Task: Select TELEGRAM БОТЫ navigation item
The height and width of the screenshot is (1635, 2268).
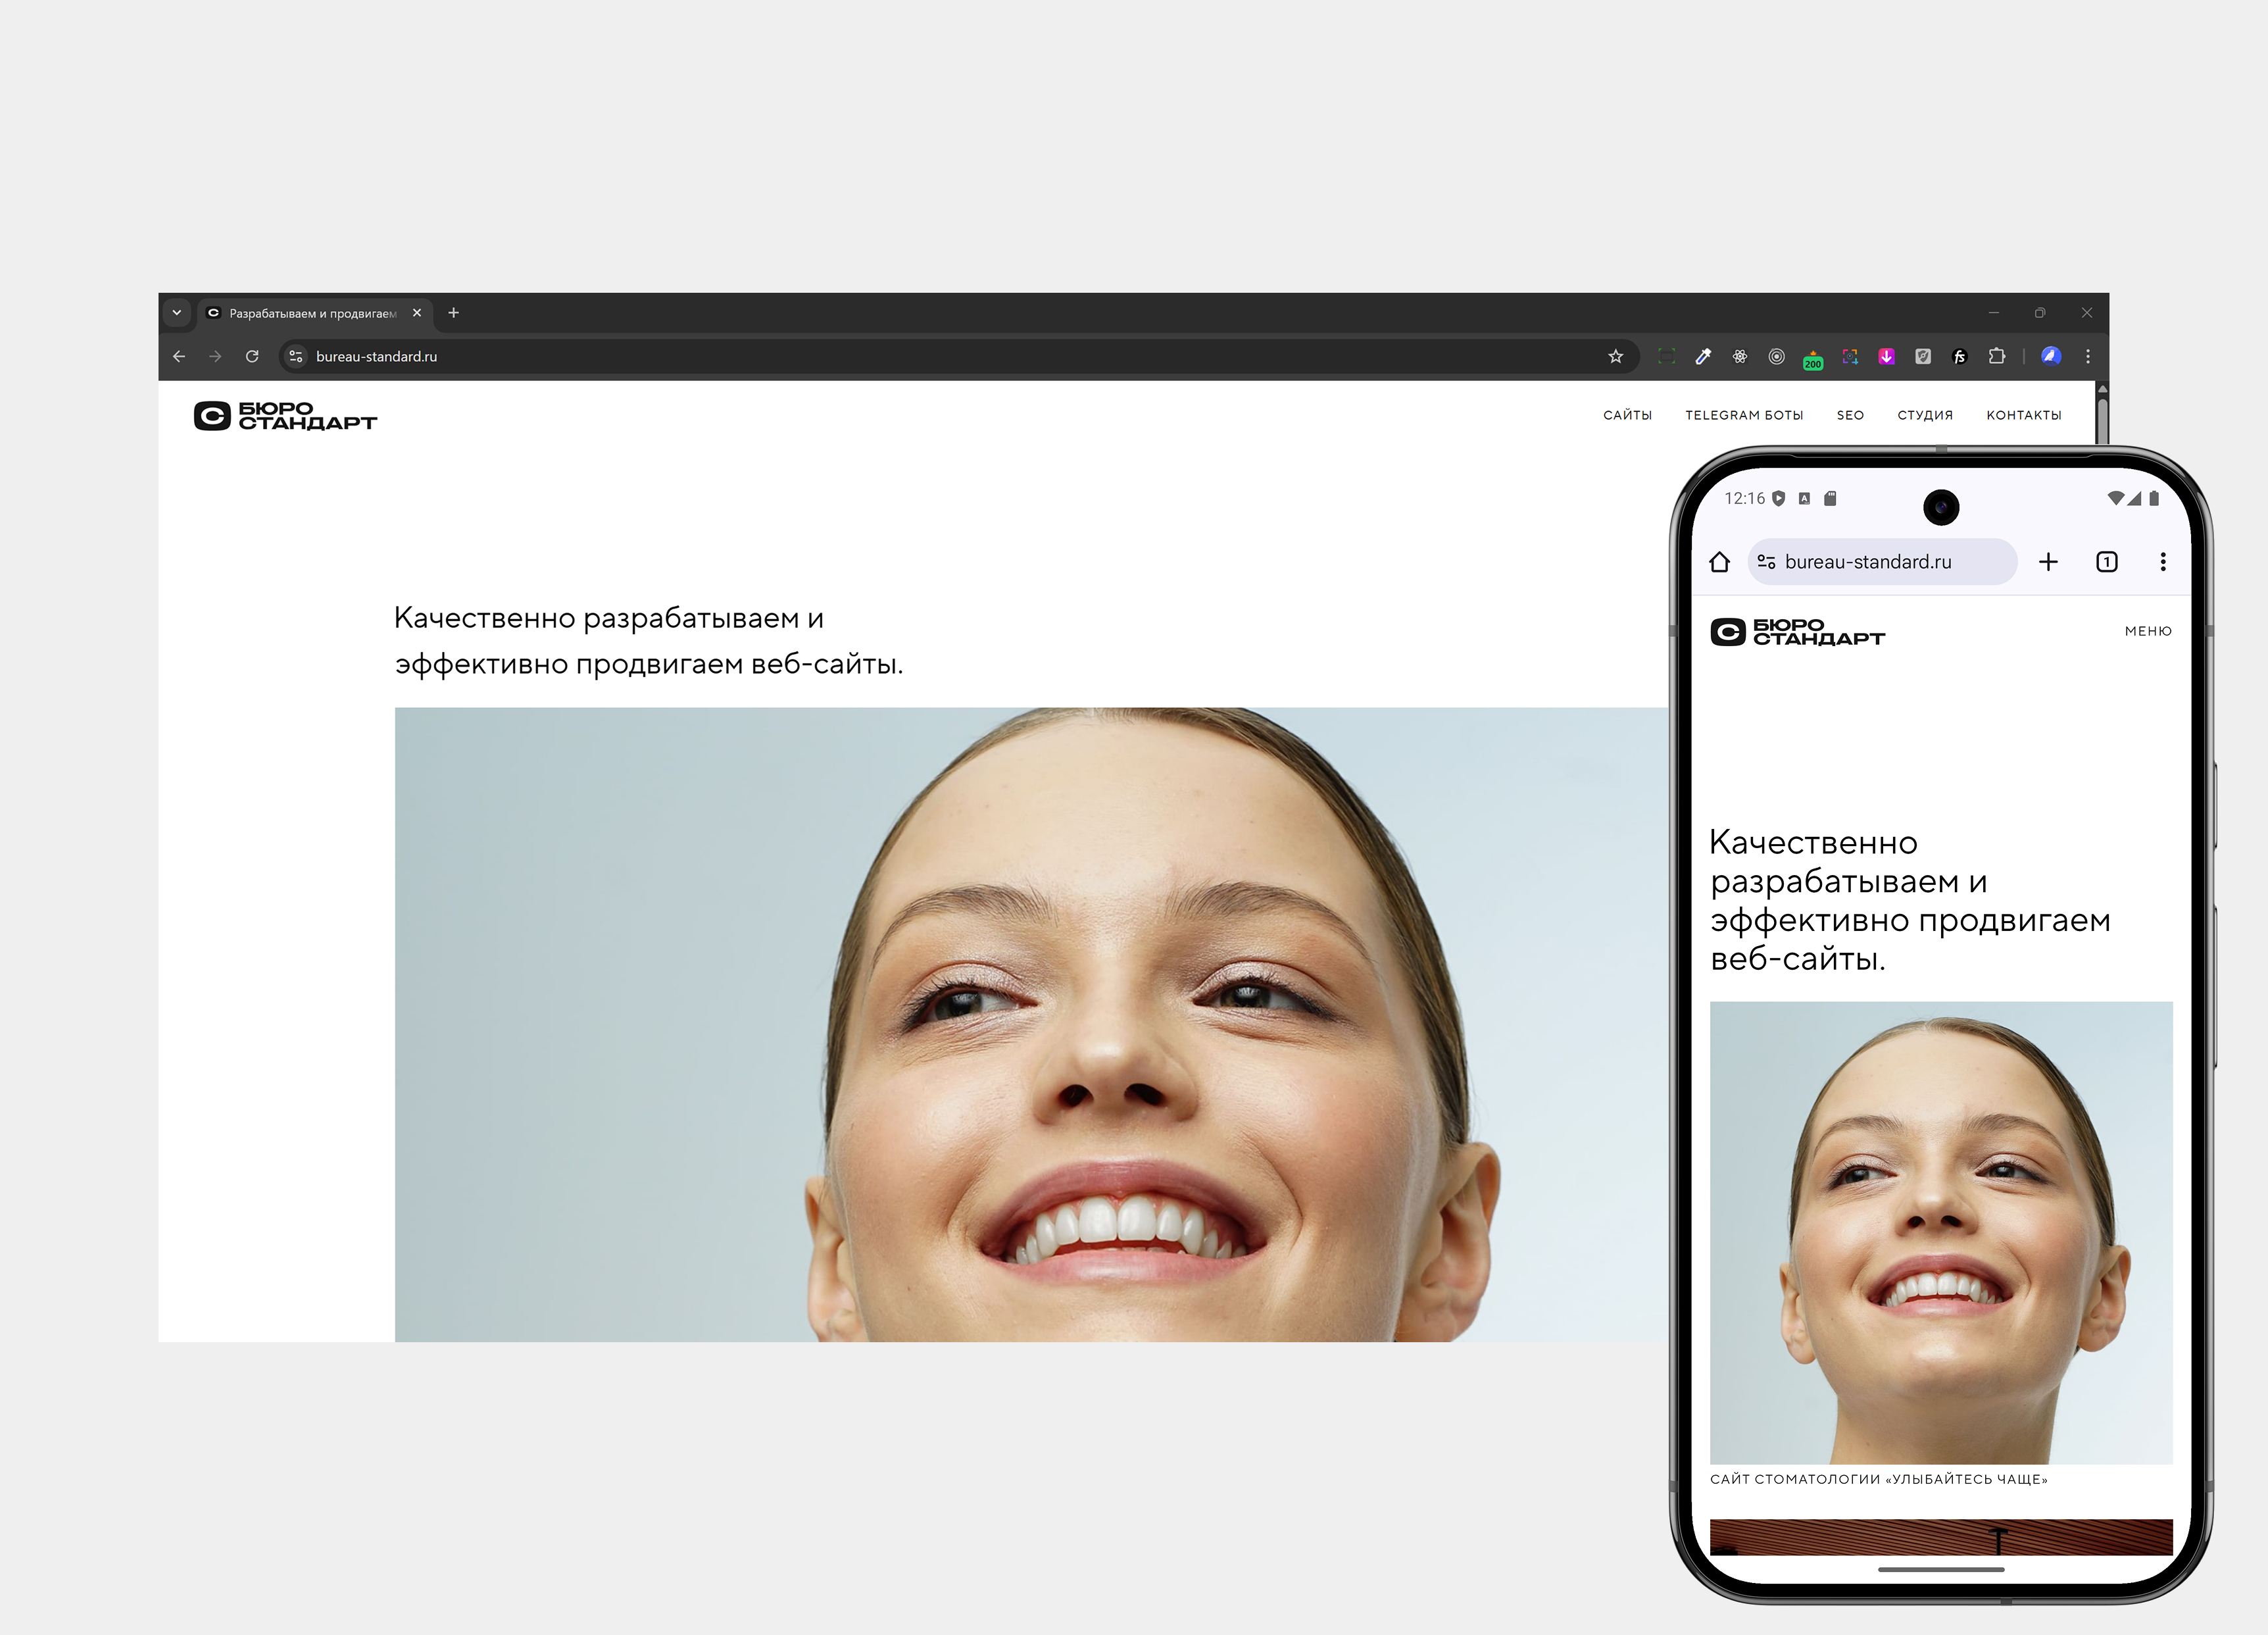Action: pos(1744,415)
